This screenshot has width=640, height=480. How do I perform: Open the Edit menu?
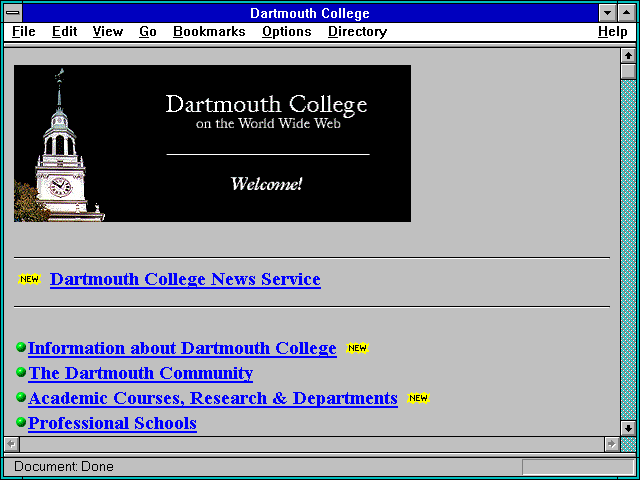64,32
